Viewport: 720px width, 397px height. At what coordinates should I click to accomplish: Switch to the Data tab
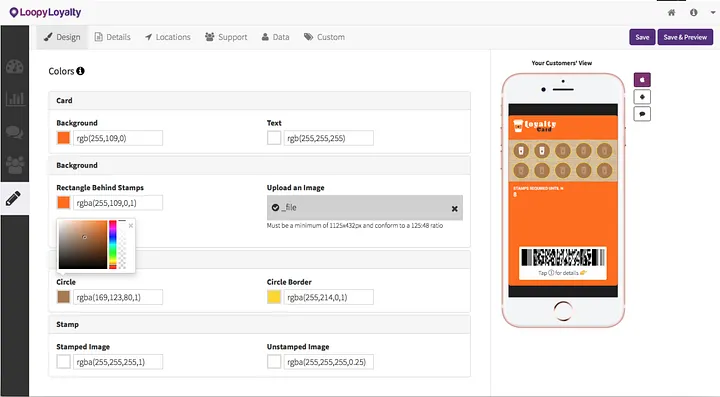pos(276,37)
